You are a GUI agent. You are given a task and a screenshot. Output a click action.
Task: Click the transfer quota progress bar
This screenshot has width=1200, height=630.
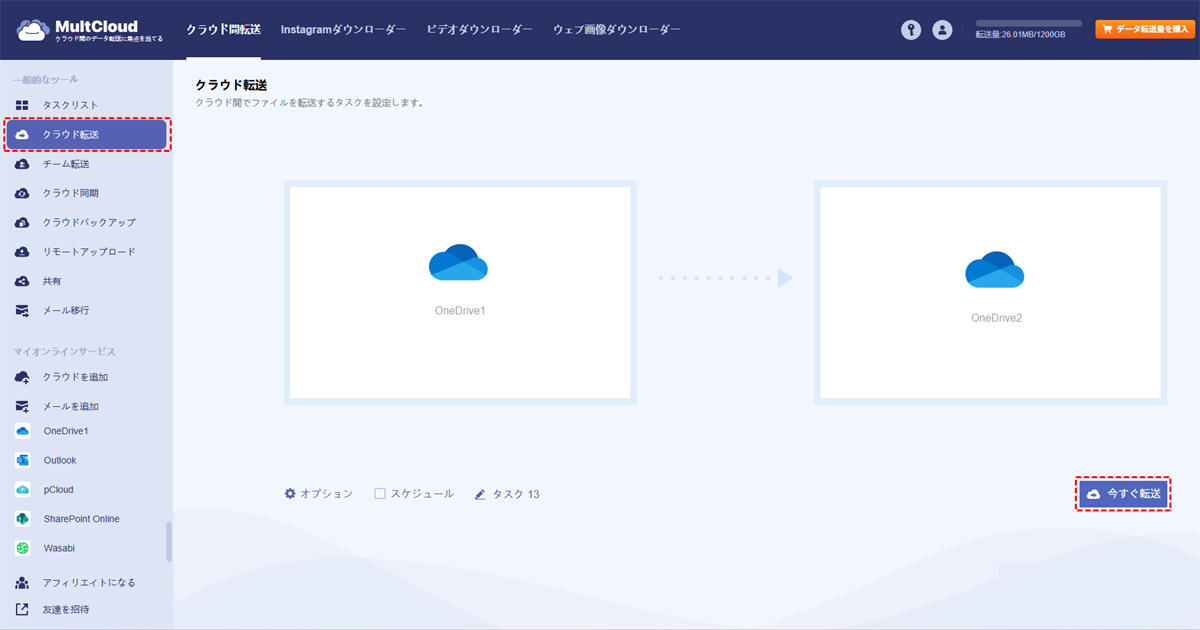(x=1029, y=23)
